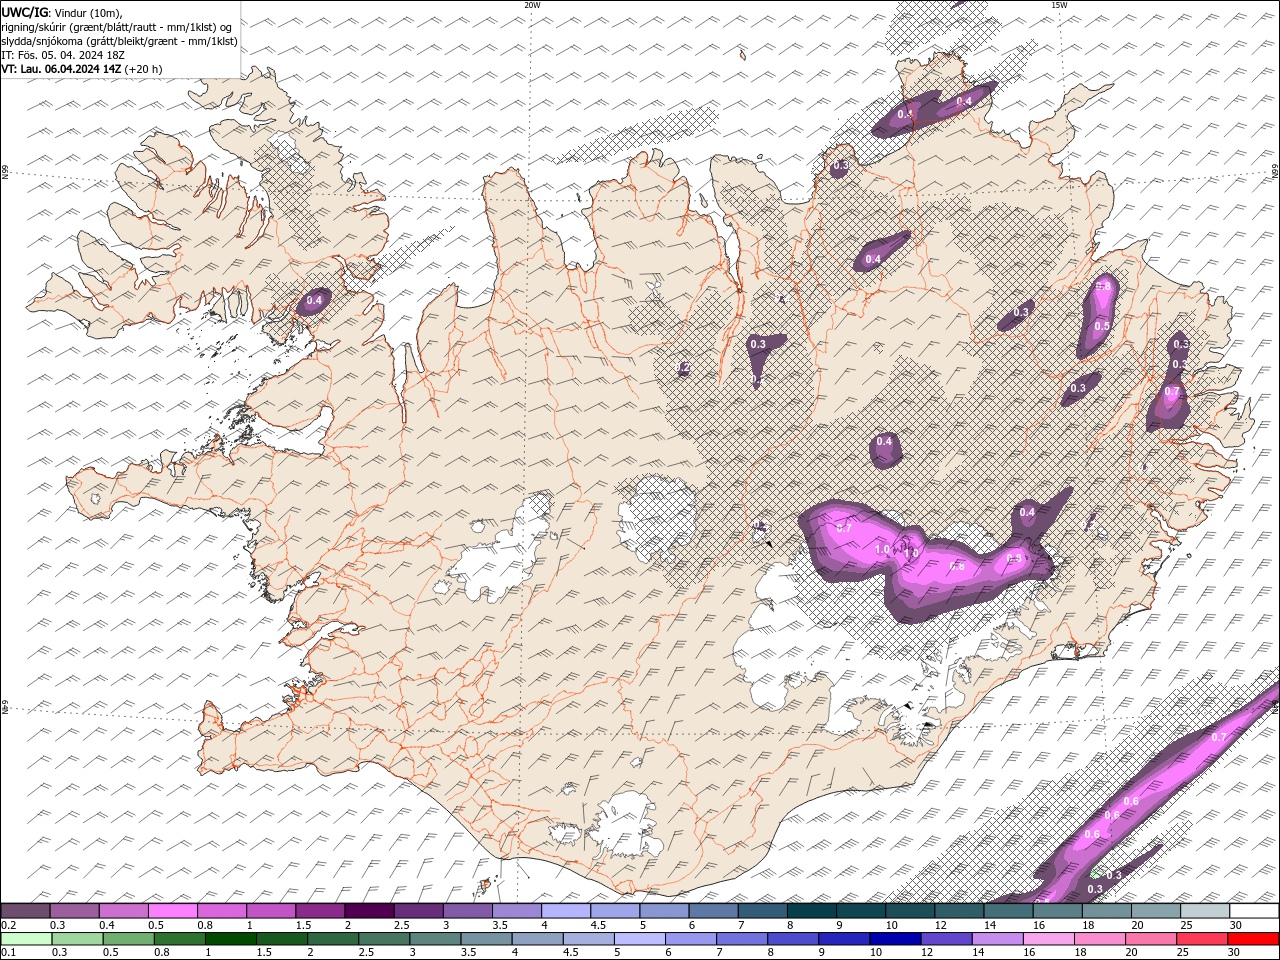Image resolution: width=1280 pixels, height=960 pixels.
Task: Pick the 4 swatch in the lower legend row
Action: click(537, 938)
